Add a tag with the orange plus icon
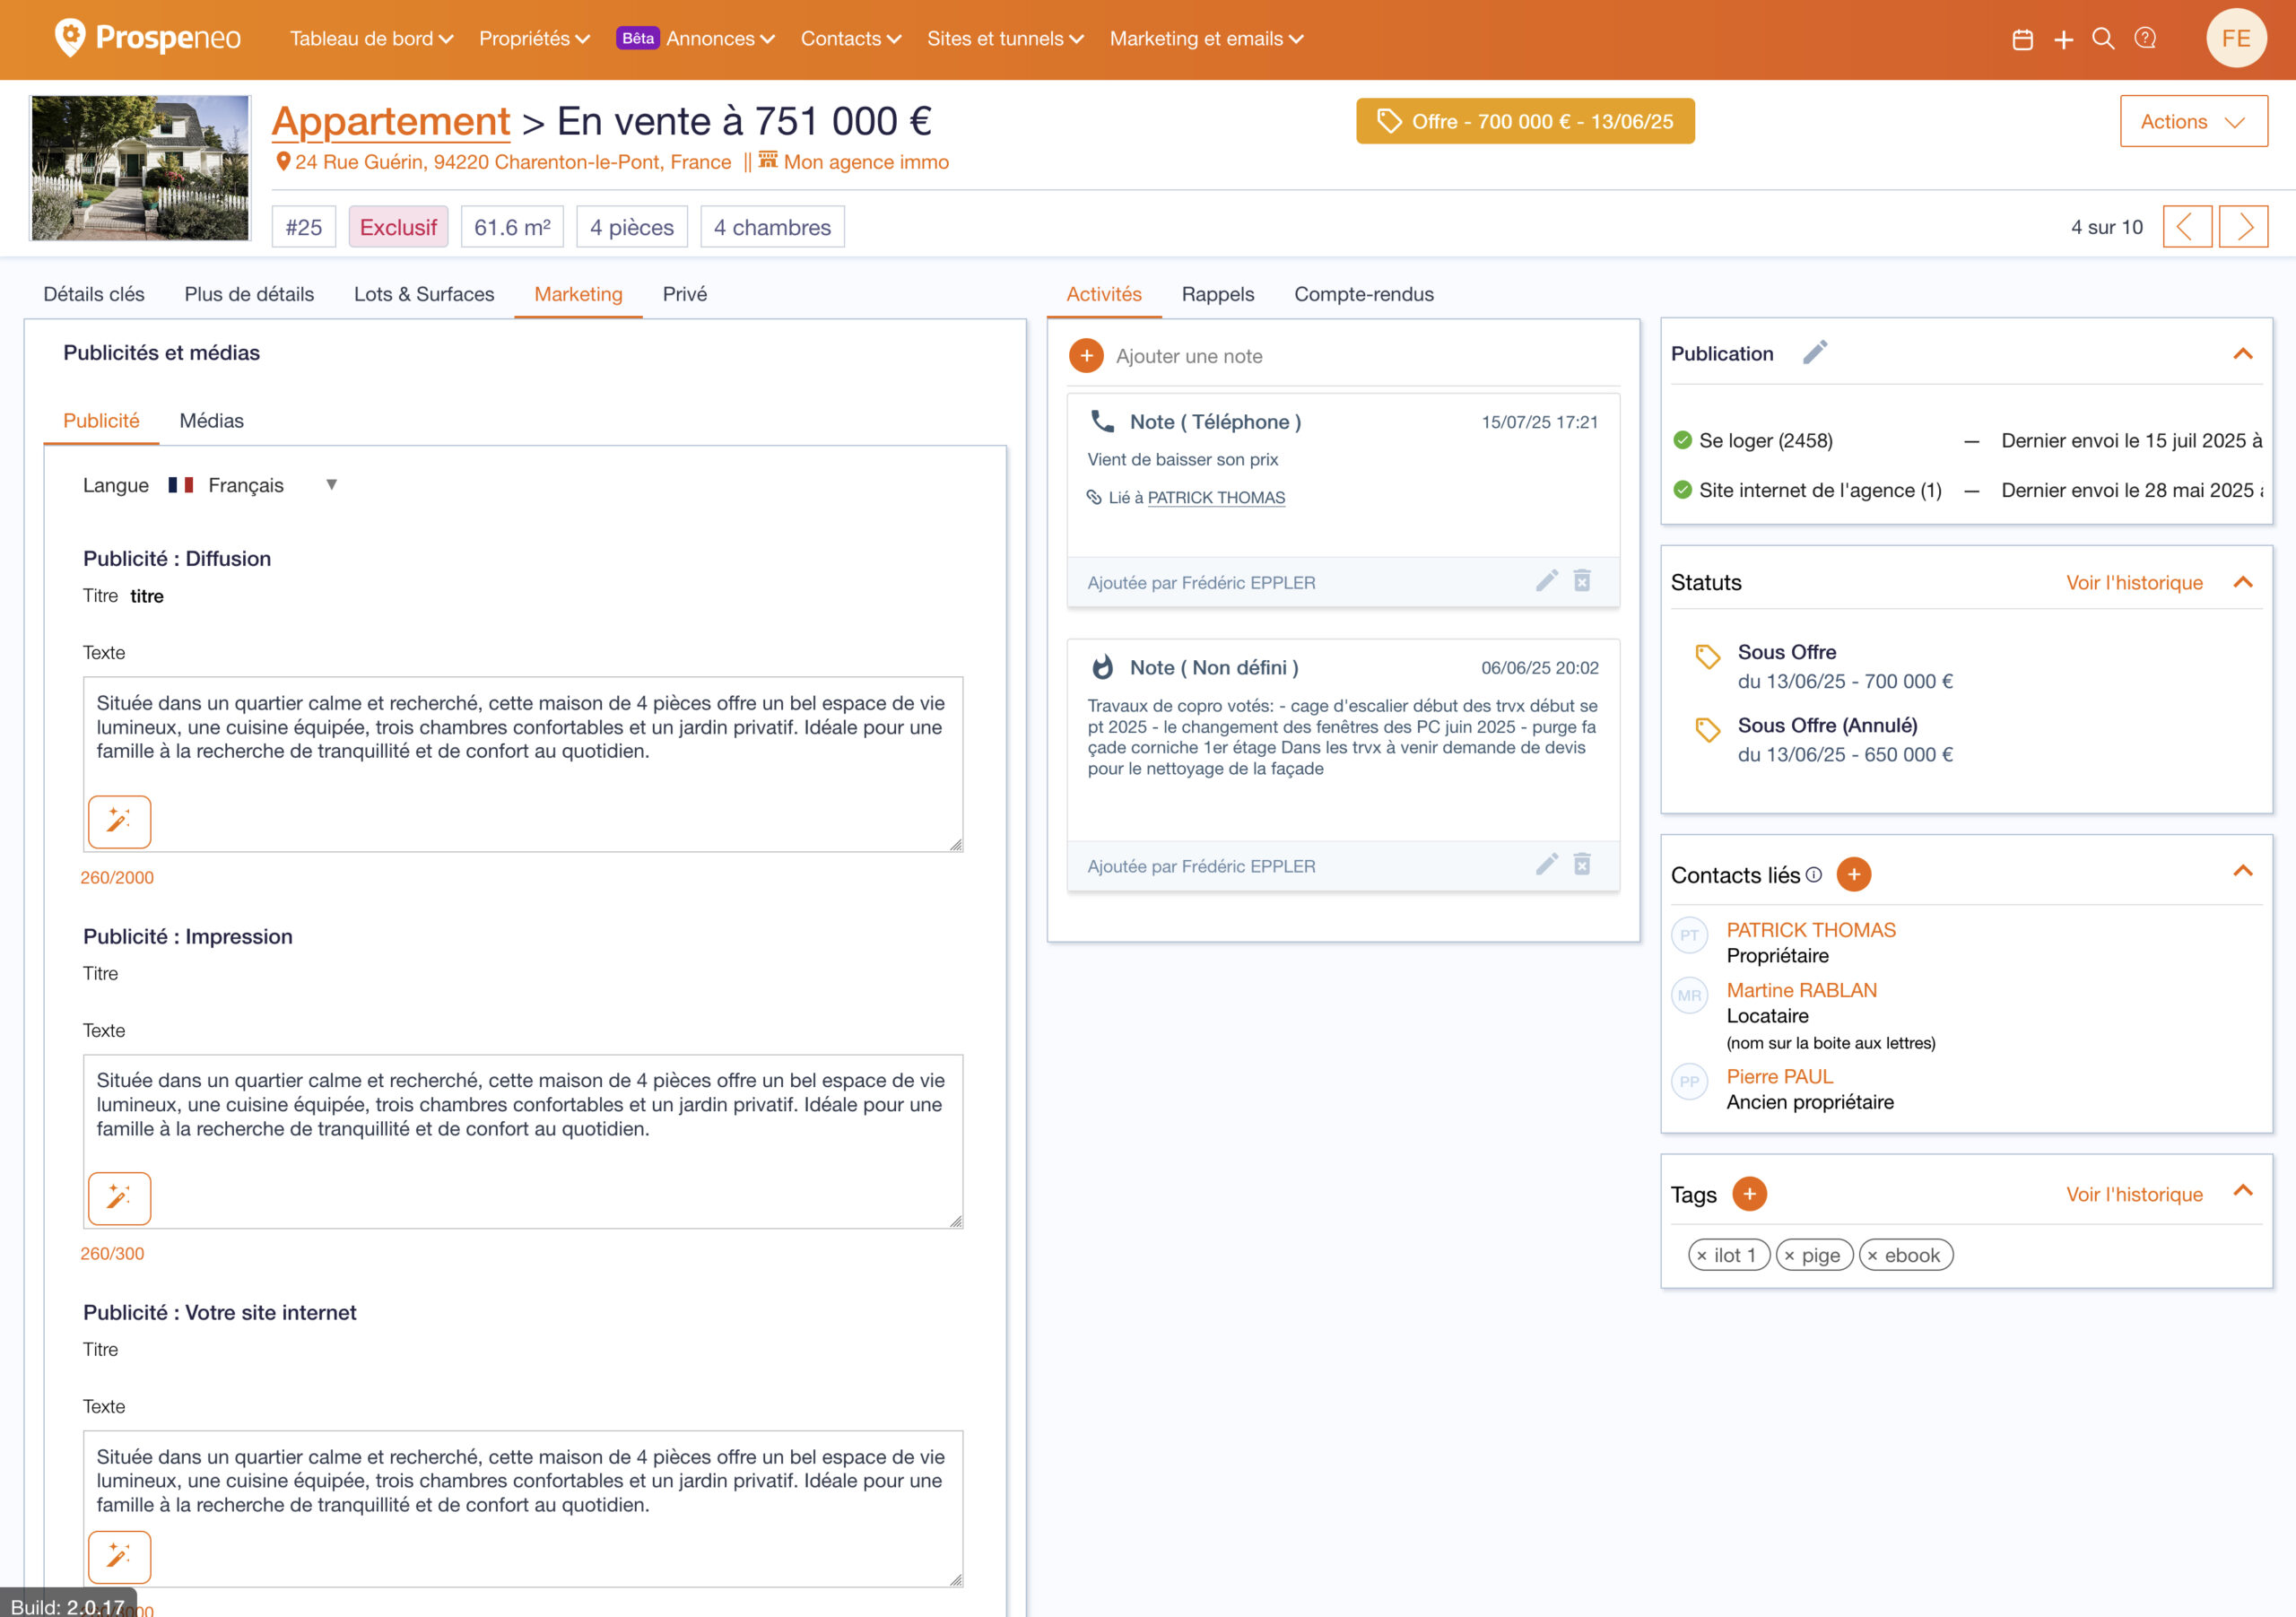This screenshot has height=1617, width=2296. 1749,1194
